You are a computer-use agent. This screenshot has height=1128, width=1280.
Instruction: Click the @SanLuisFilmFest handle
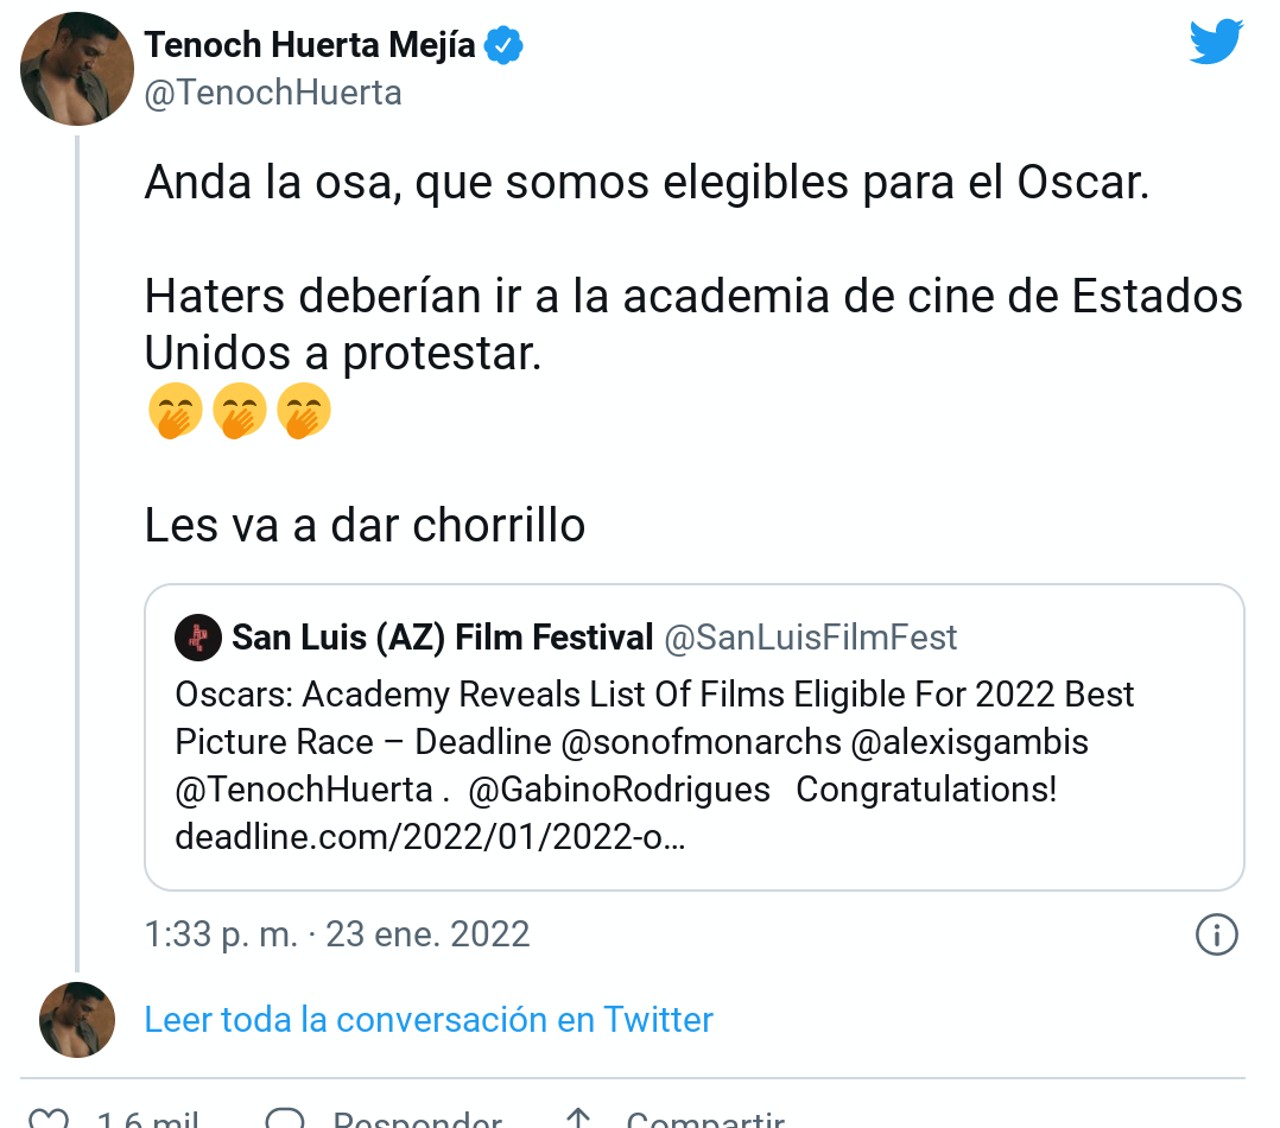(x=812, y=637)
